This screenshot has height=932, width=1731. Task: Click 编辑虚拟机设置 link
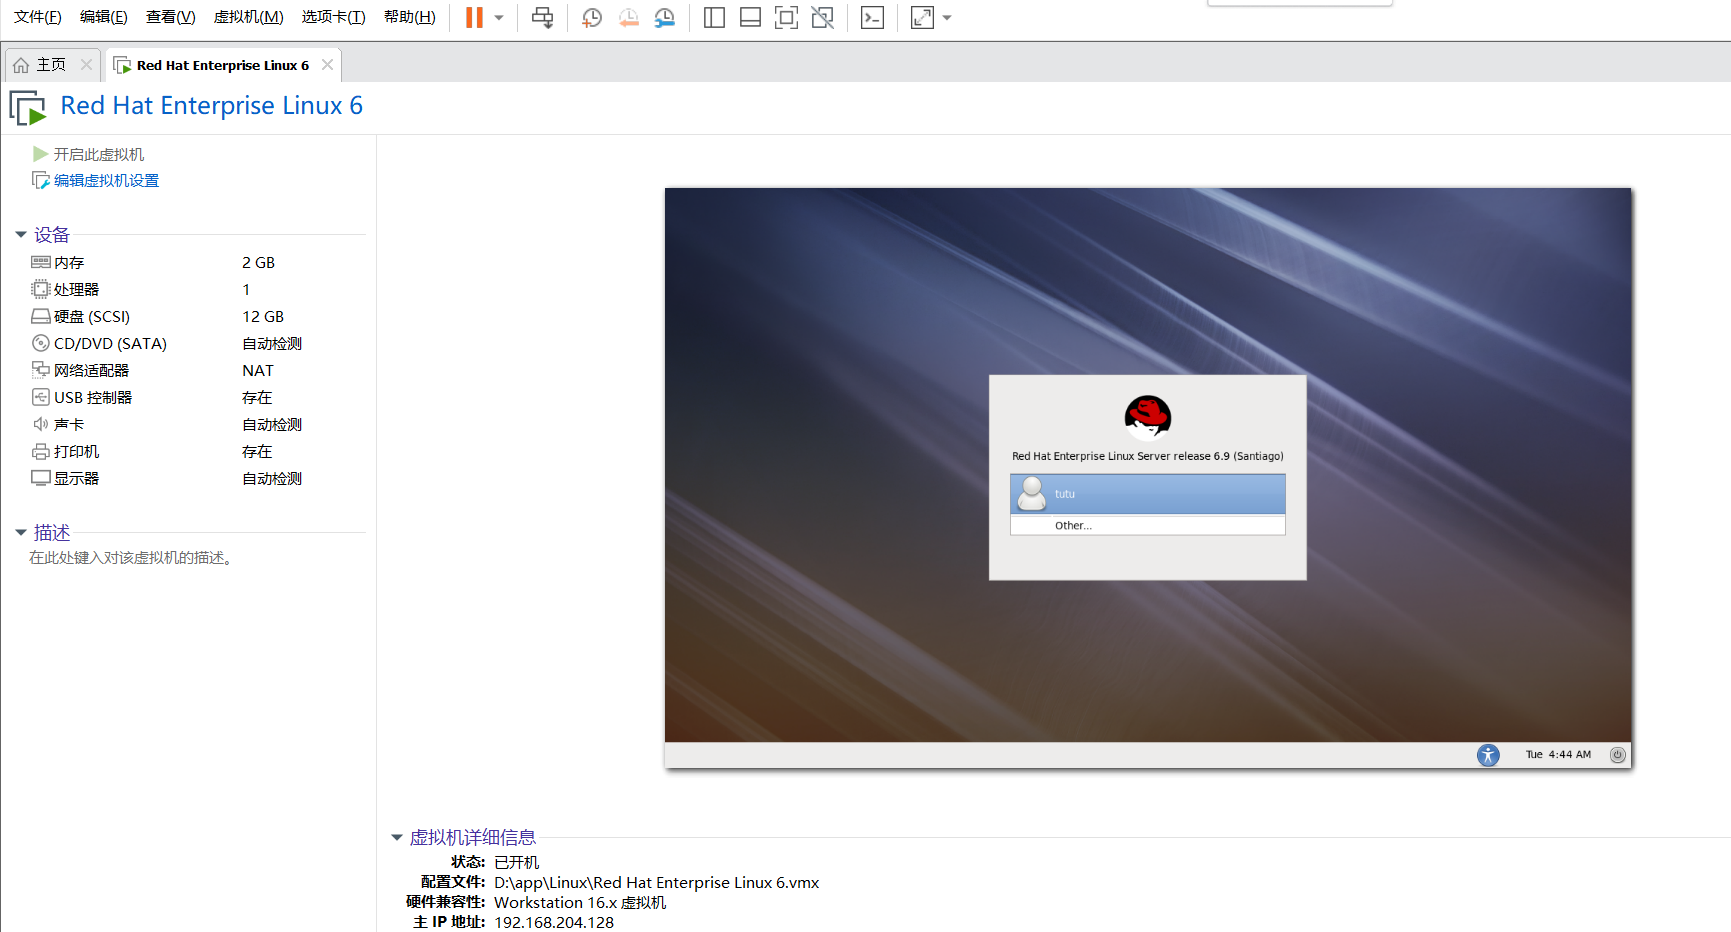(x=105, y=180)
